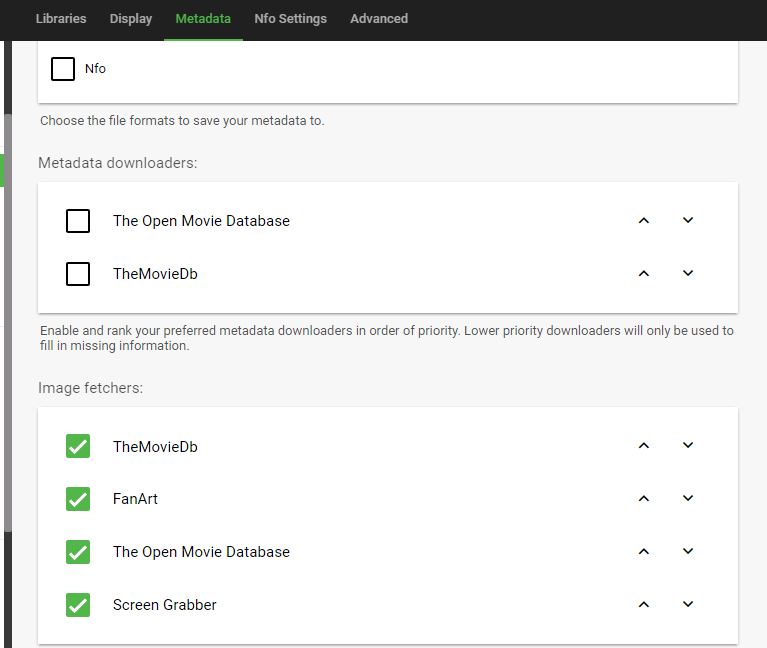Move The Open Movie Database fetcher up

tap(644, 552)
